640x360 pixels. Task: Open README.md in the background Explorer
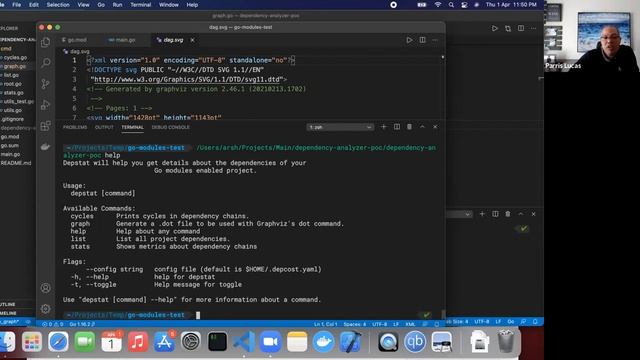tap(17, 163)
